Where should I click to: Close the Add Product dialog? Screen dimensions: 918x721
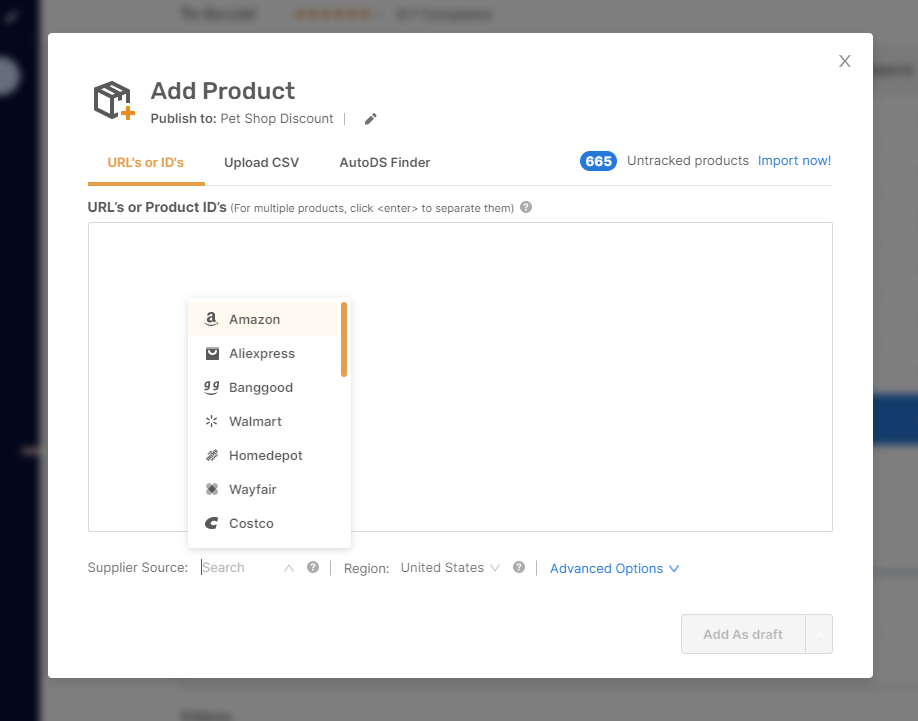click(x=844, y=61)
